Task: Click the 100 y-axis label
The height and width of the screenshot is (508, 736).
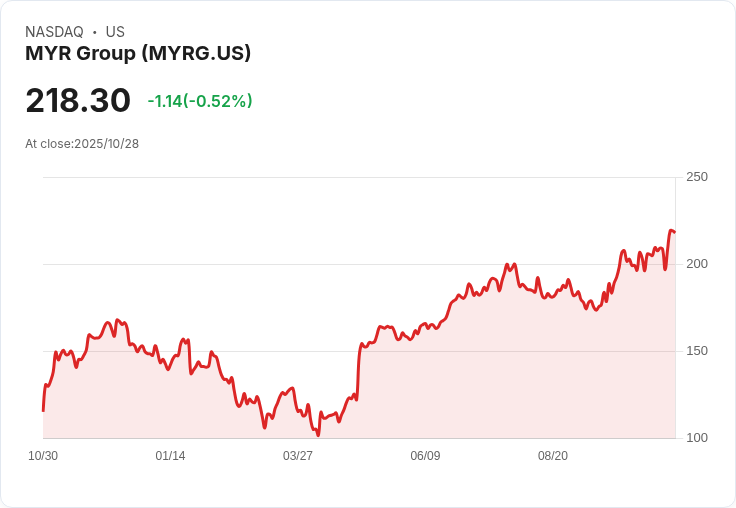Action: coord(696,438)
